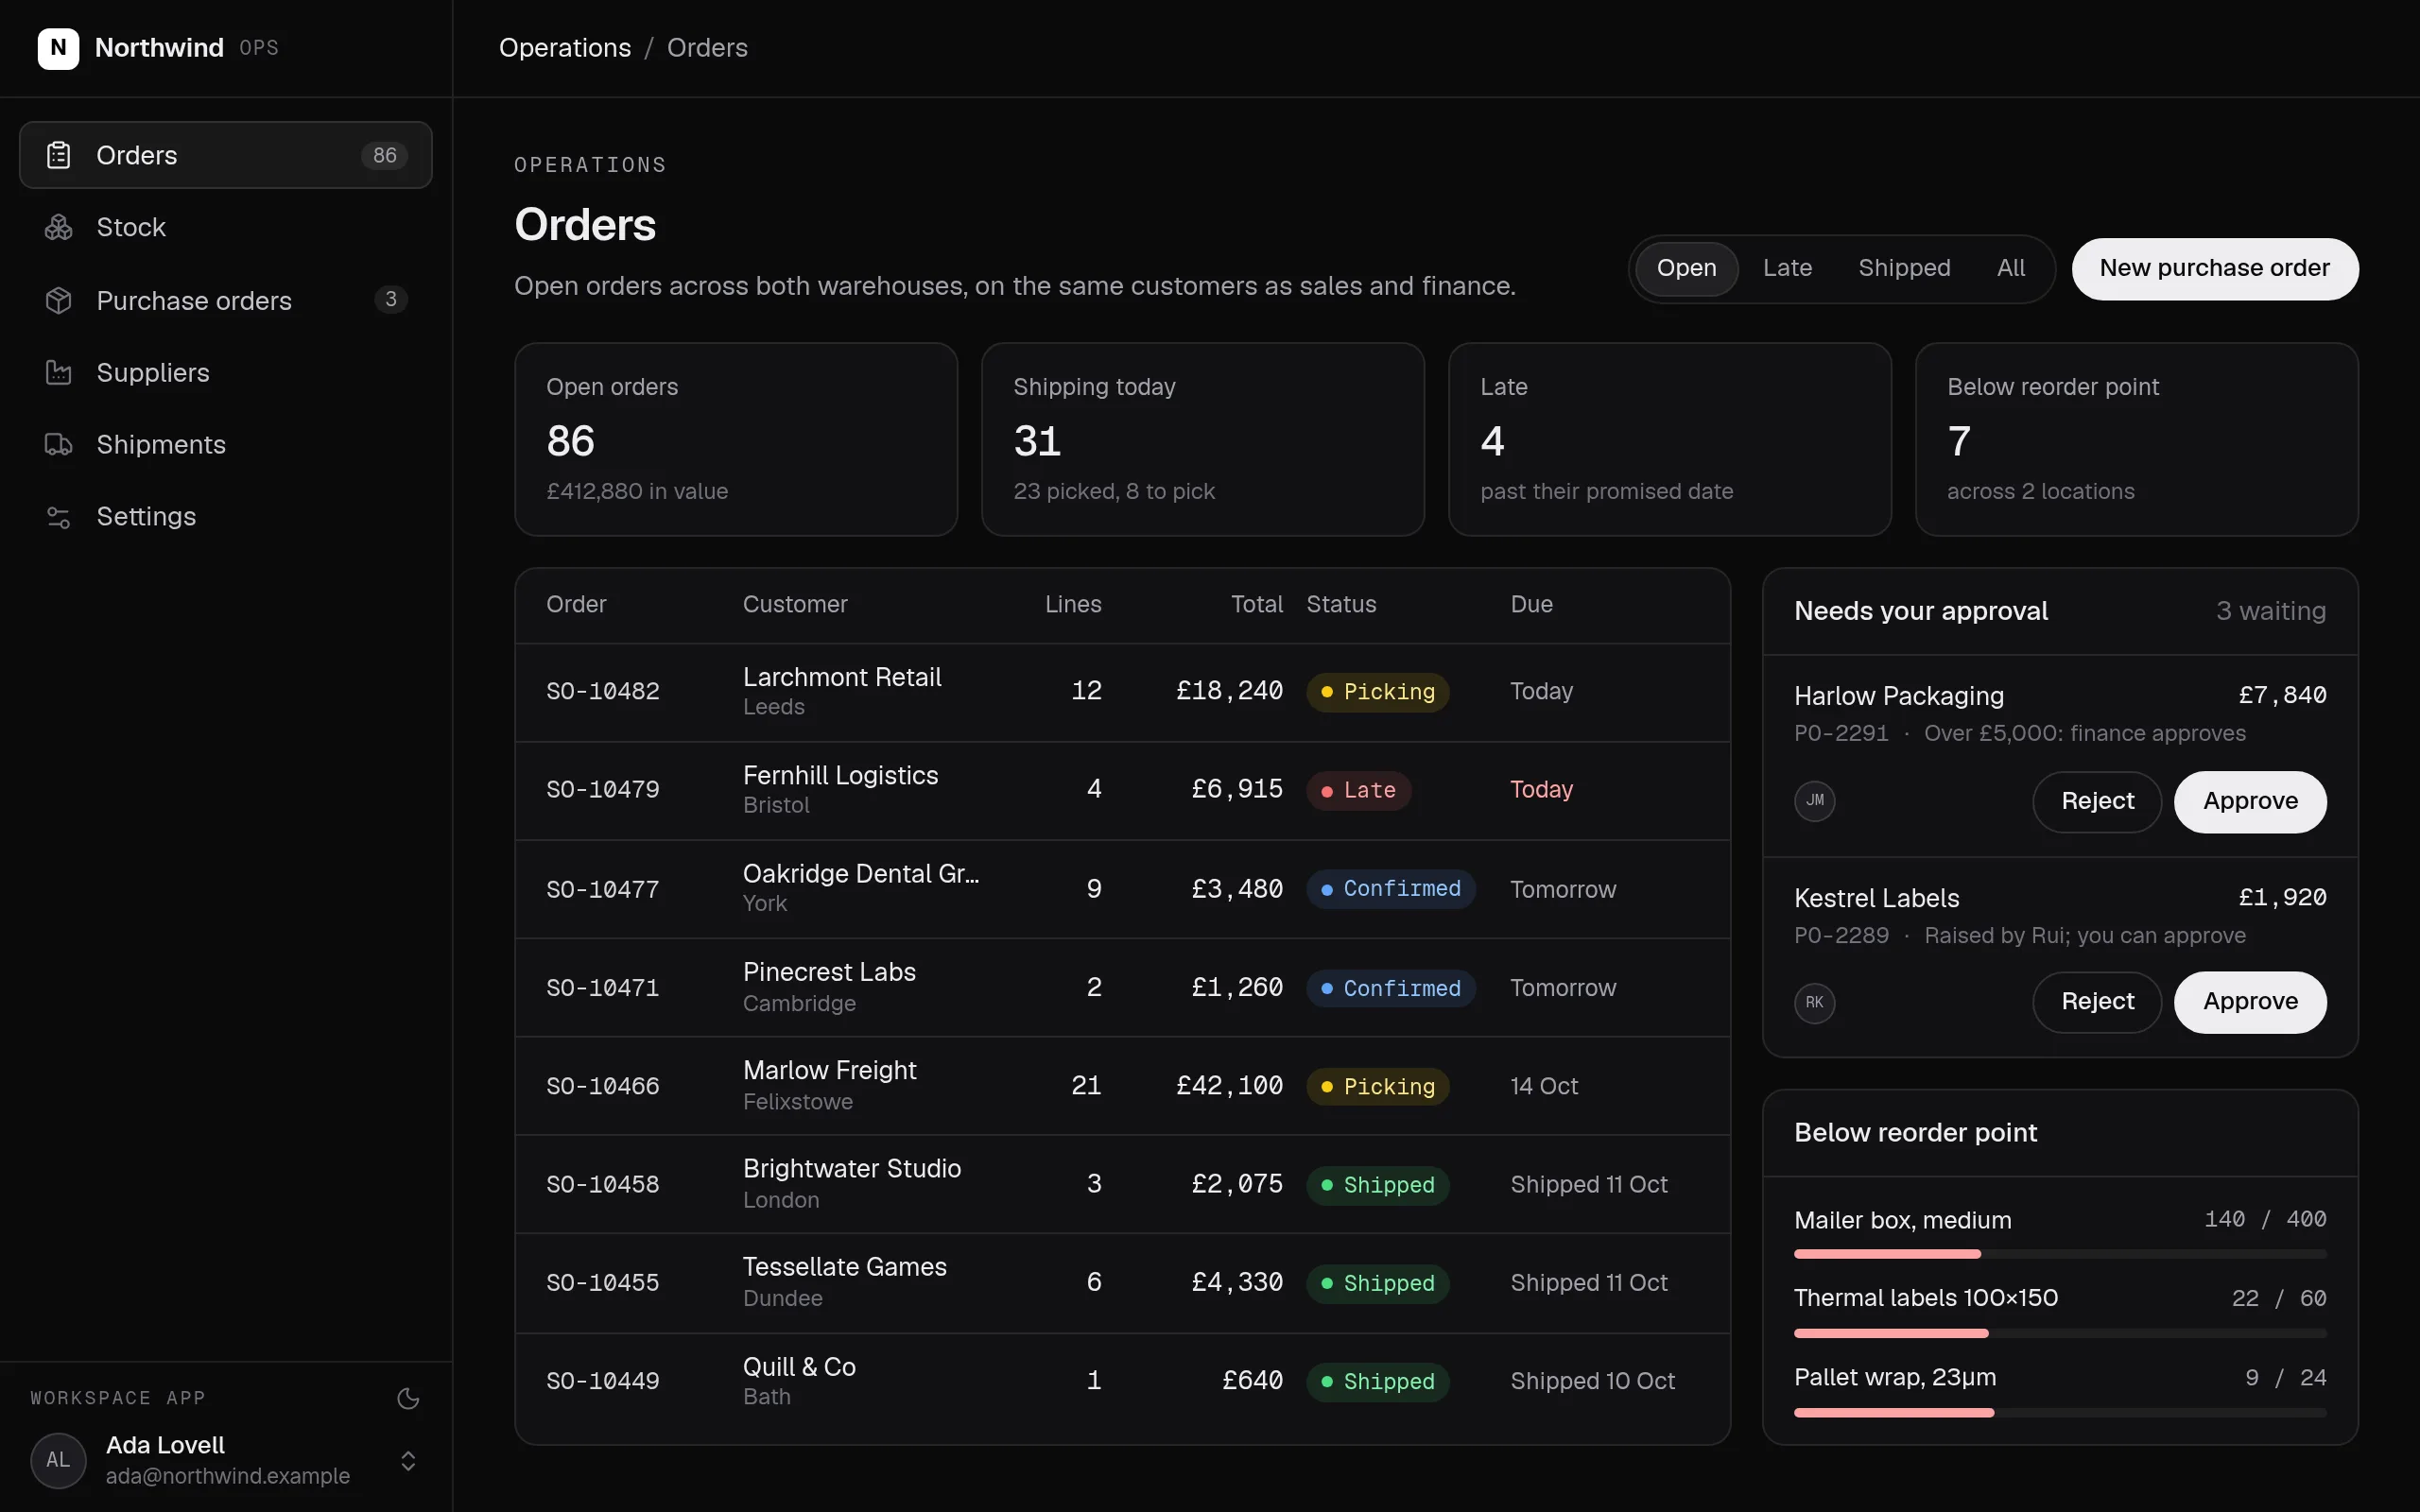Click the Total column header
2420x1512 pixels.
coord(1256,604)
